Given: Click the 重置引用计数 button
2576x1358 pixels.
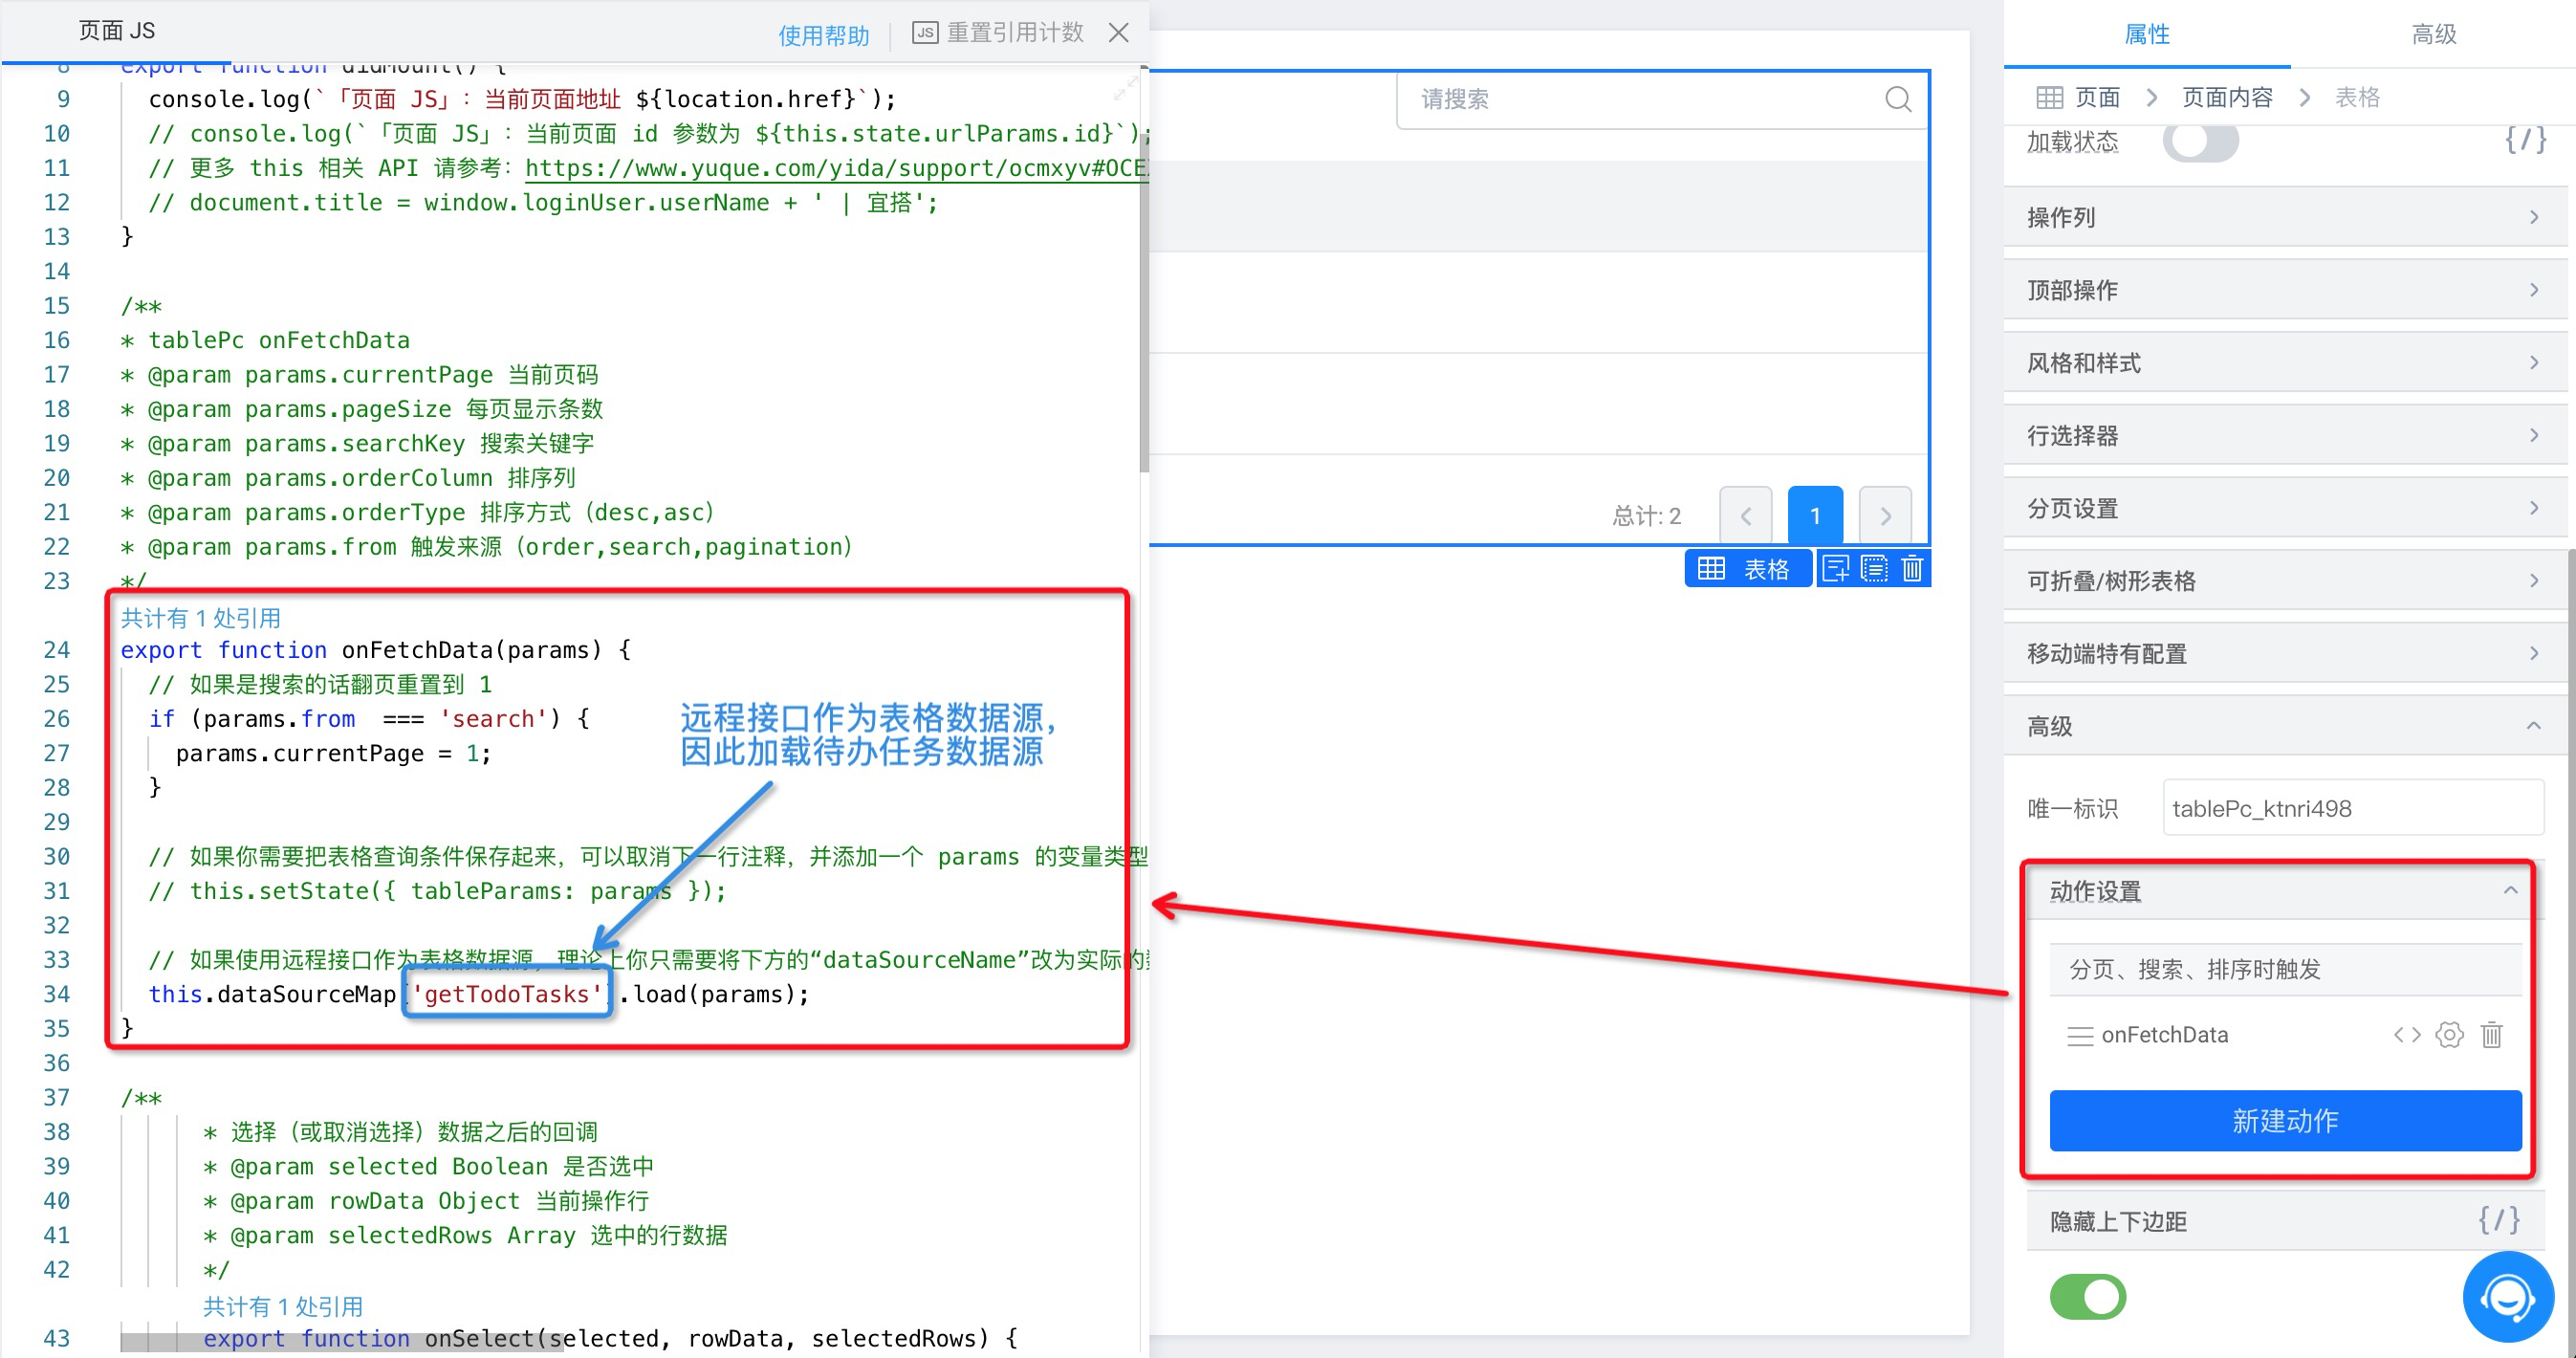Looking at the screenshot, I should pyautogui.click(x=1015, y=33).
